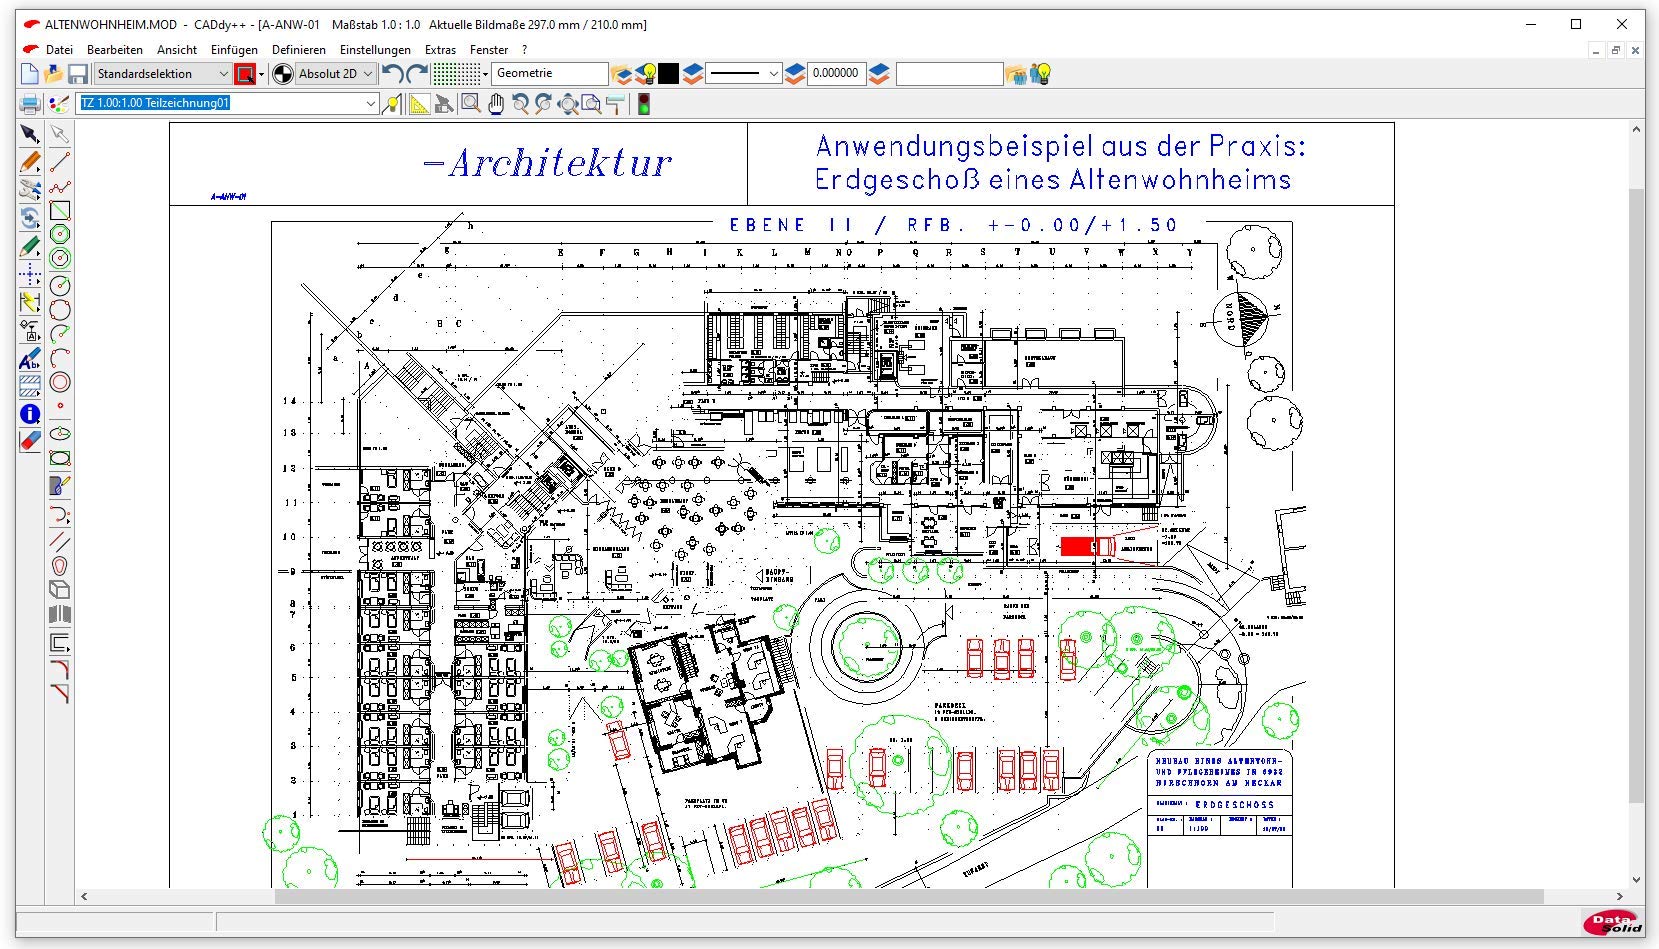Click the black color swatch
The width and height of the screenshot is (1659, 949).
pos(669,74)
